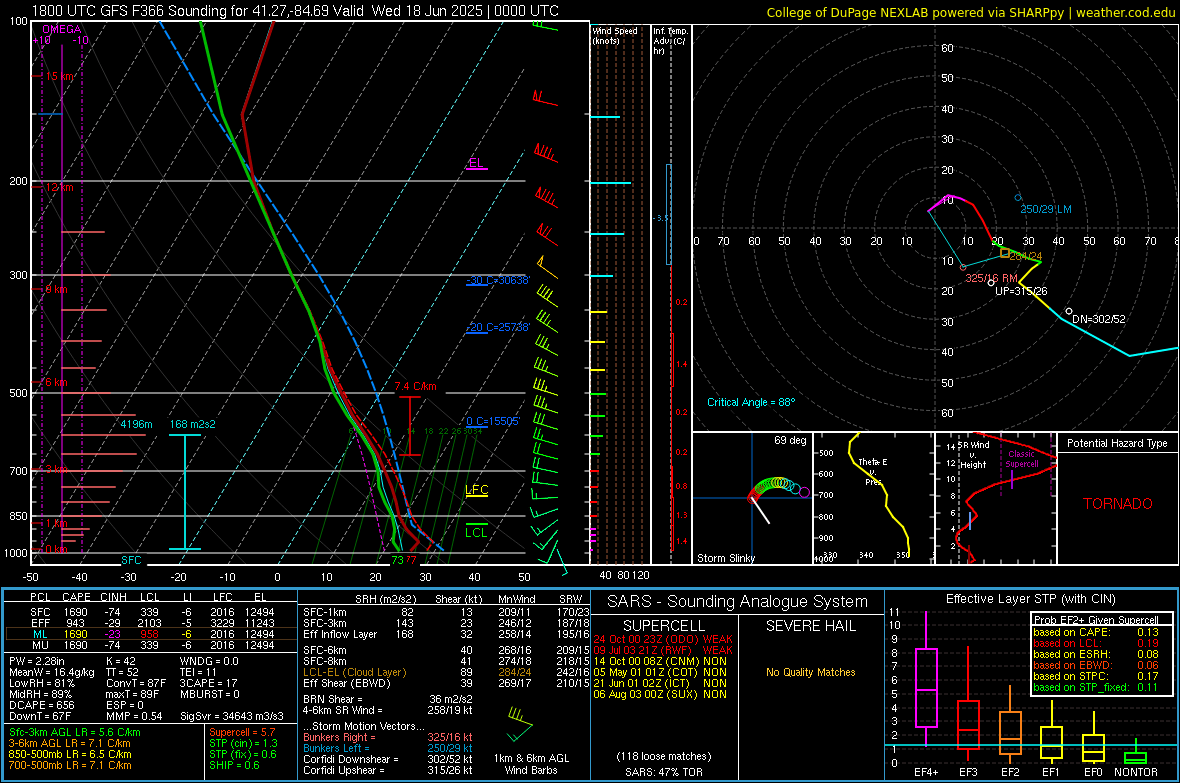Viewport: 1180px width, 783px height.
Task: Open the weather.cod.edu NEXLAB credit text
Action: (970, 12)
